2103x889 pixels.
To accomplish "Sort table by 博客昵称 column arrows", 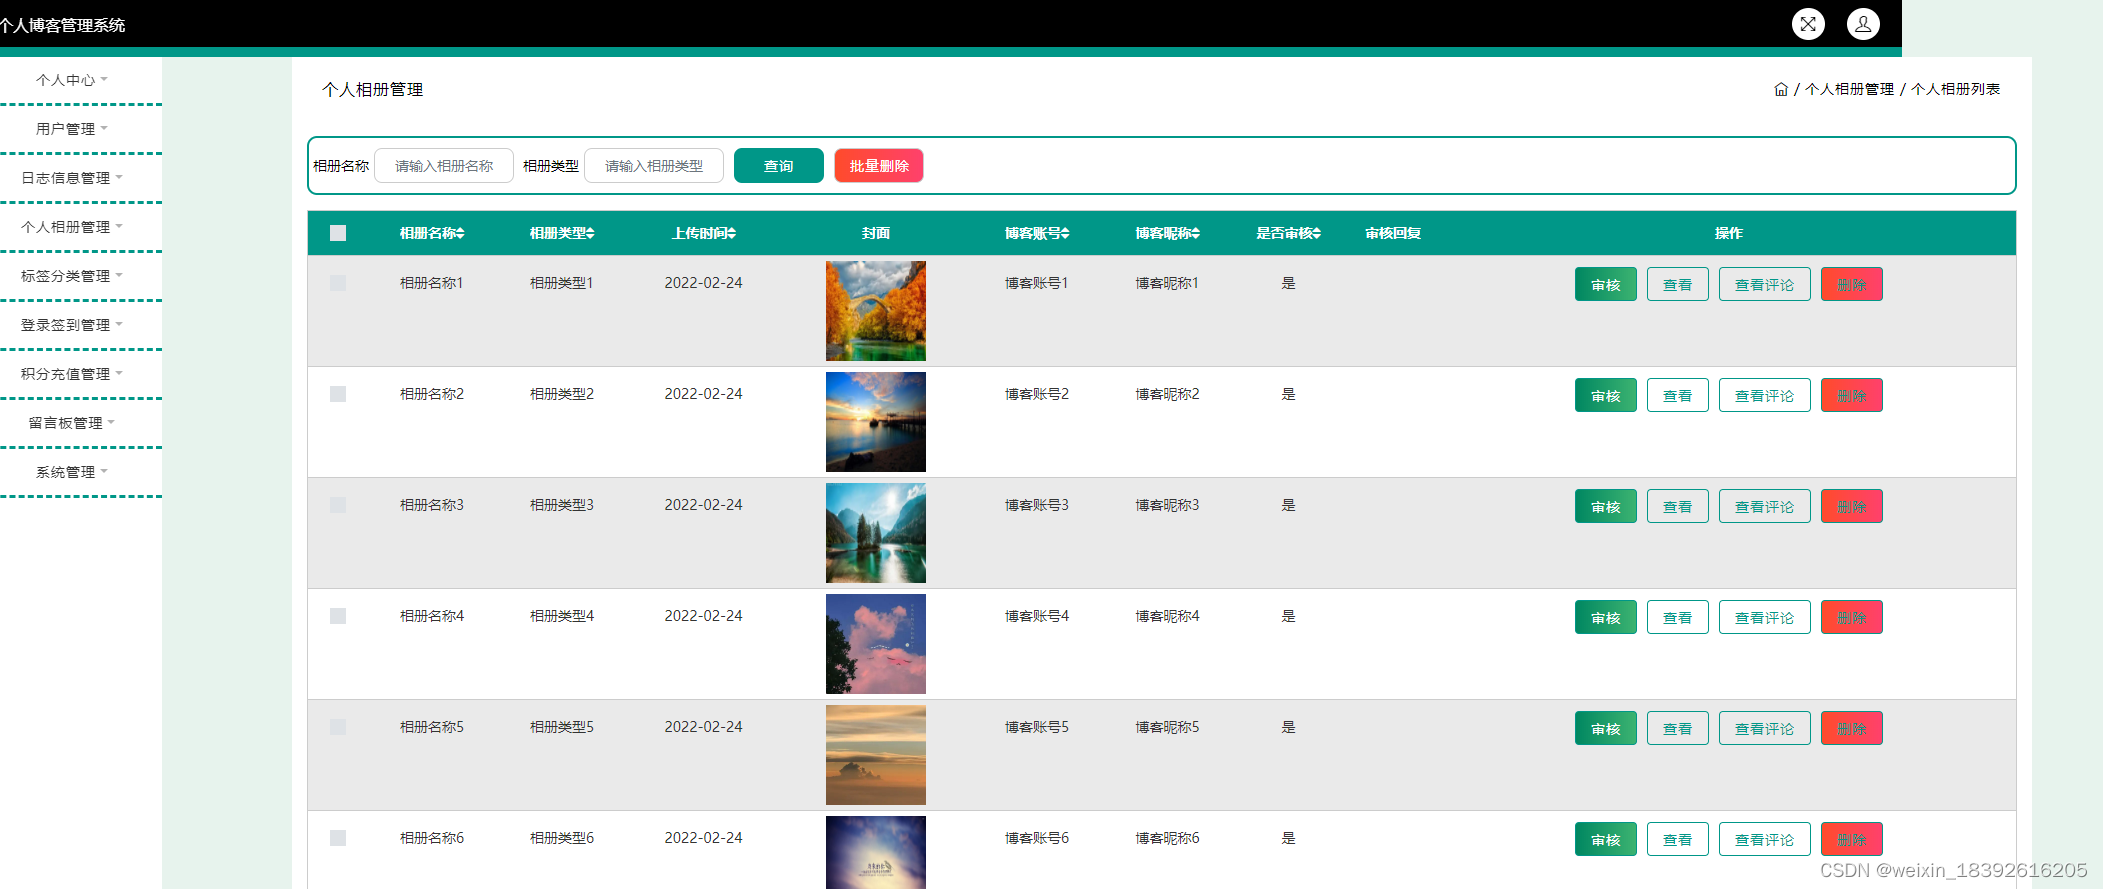I will (1196, 233).
